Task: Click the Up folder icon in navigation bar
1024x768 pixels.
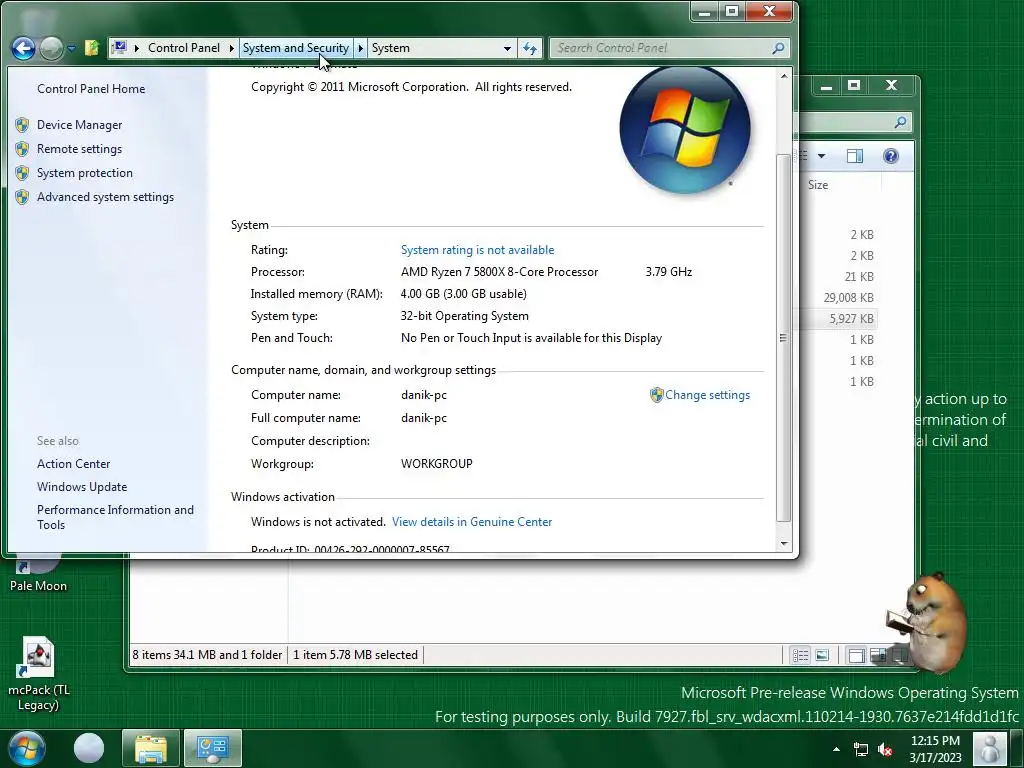Action: click(x=92, y=48)
